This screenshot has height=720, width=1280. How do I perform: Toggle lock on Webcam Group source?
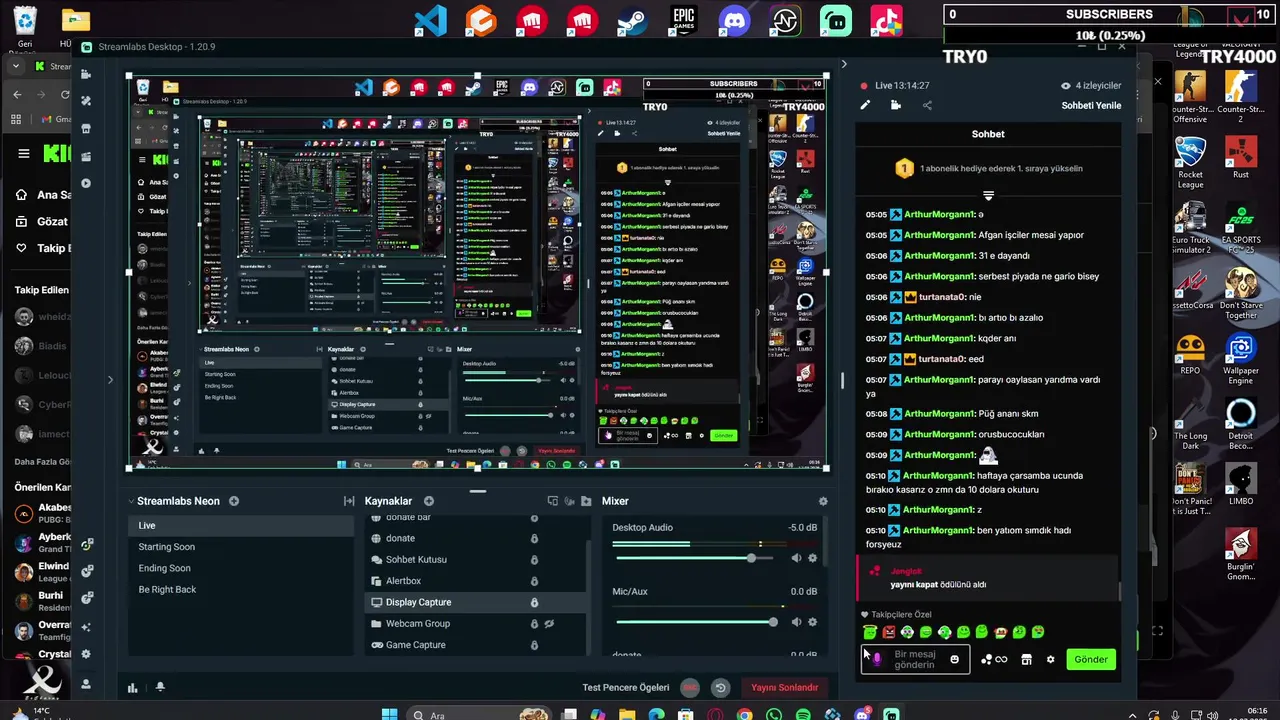pyautogui.click(x=534, y=624)
